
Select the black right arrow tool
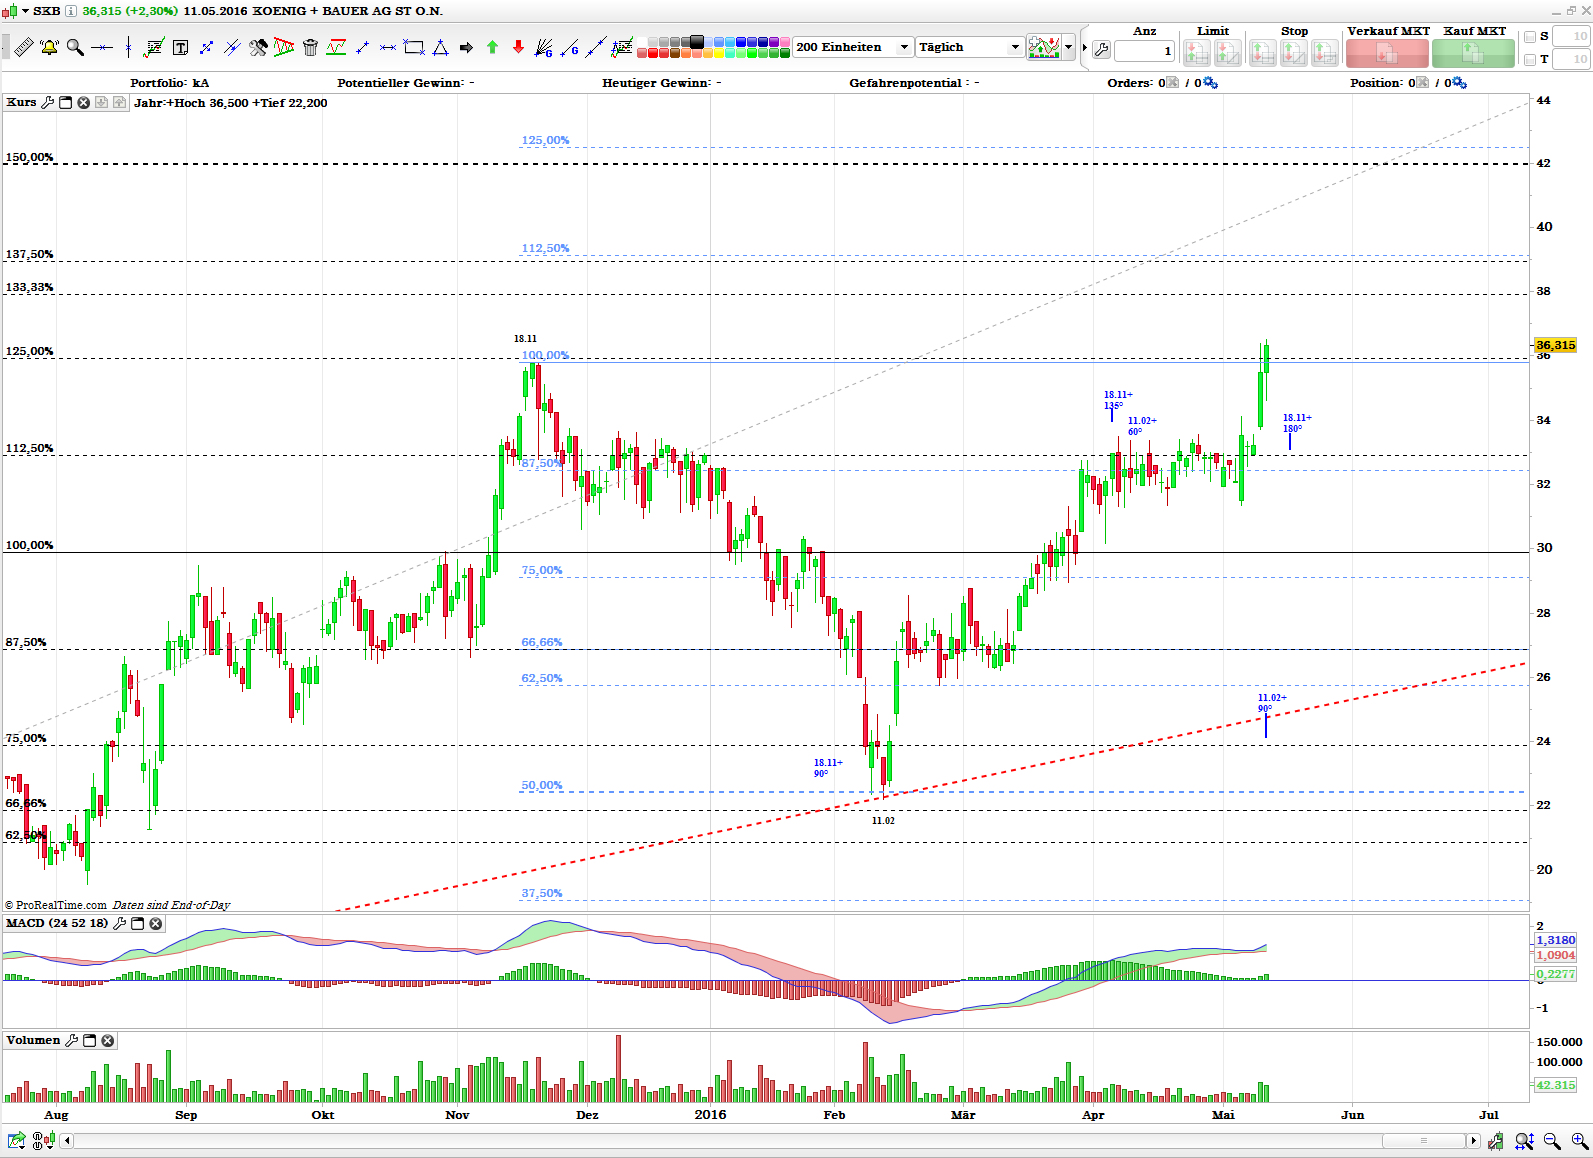pyautogui.click(x=466, y=47)
